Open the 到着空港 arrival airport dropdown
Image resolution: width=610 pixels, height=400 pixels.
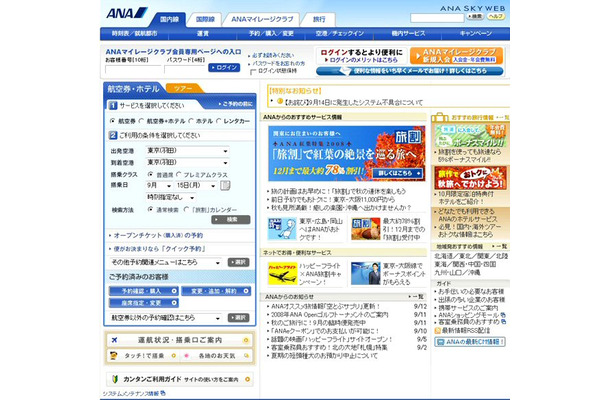pyautogui.click(x=188, y=163)
